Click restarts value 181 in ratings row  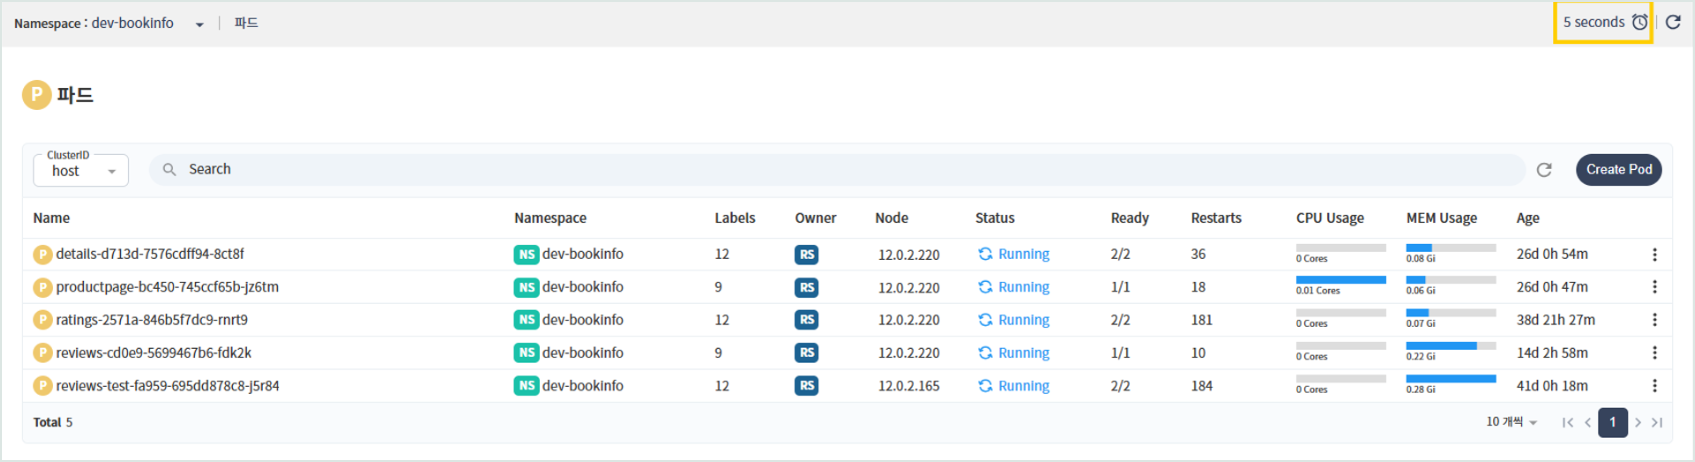(x=1202, y=320)
